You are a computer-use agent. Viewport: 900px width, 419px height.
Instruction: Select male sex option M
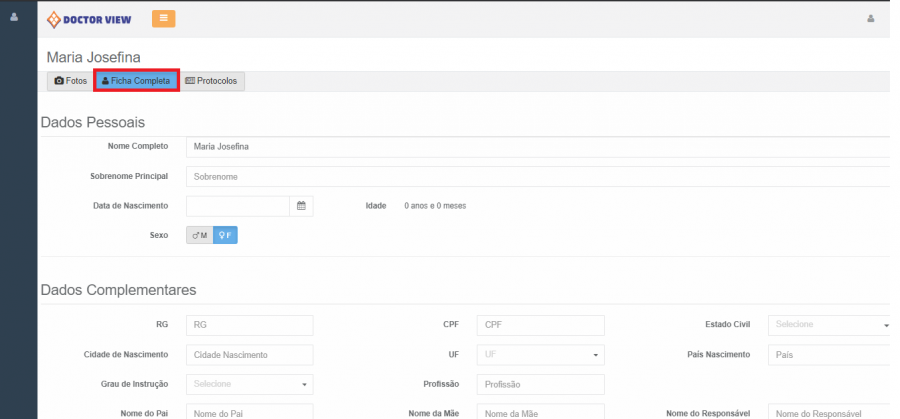pyautogui.click(x=199, y=235)
